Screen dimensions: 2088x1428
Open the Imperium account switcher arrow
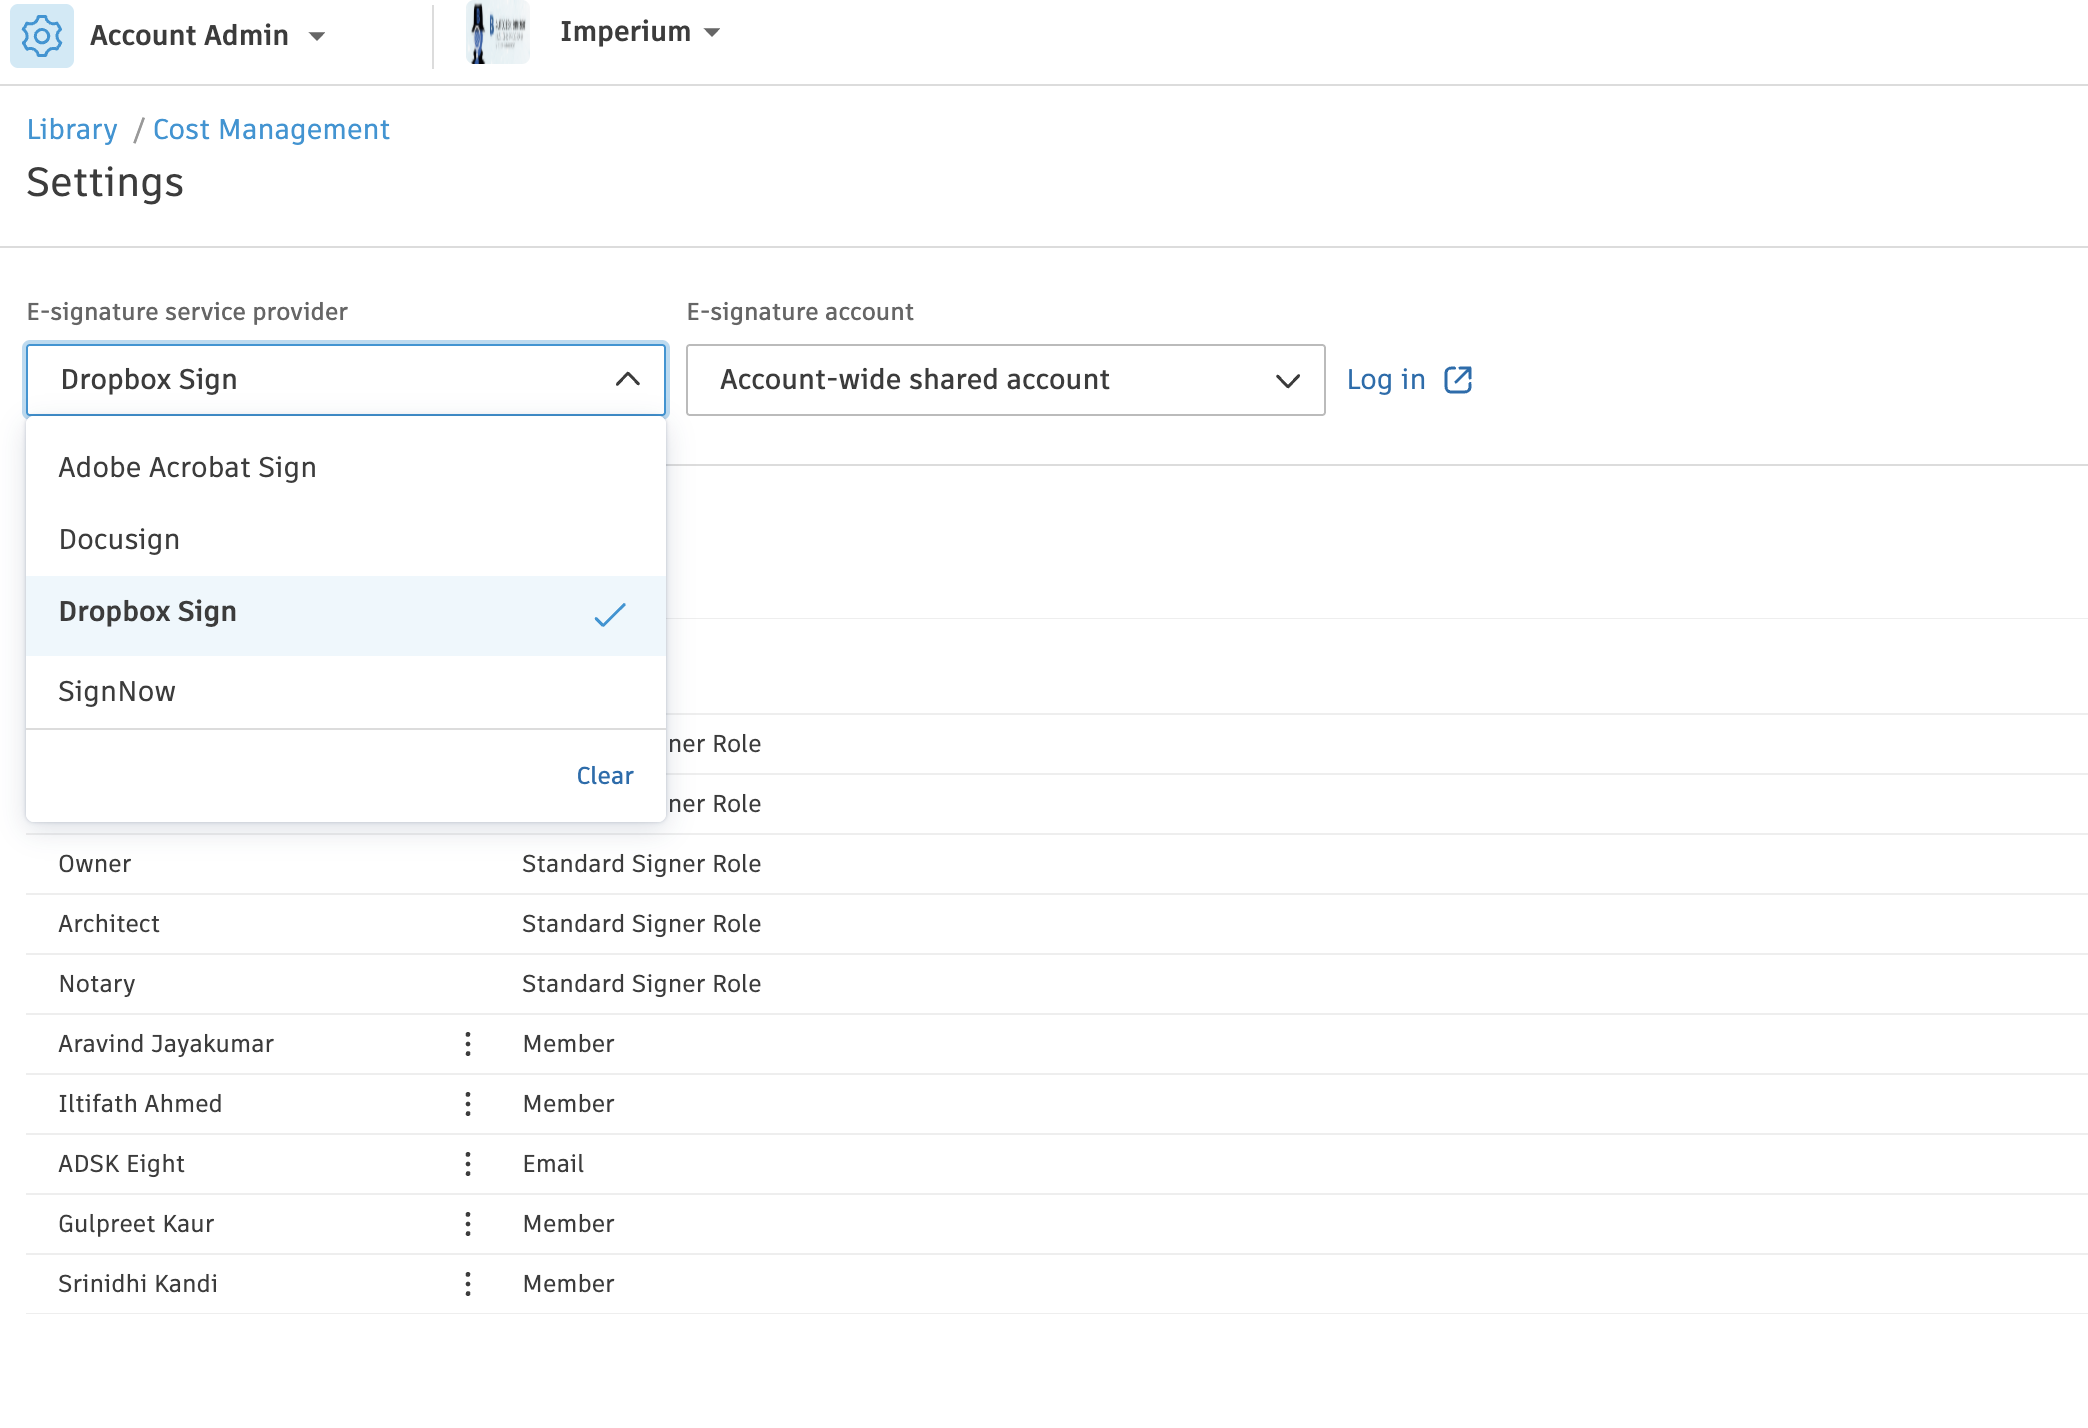712,33
